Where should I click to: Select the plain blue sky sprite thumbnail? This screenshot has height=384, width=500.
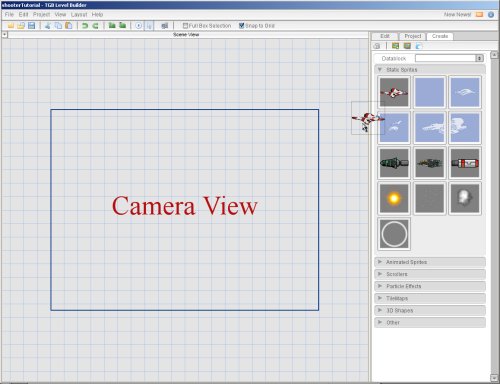[x=429, y=92]
